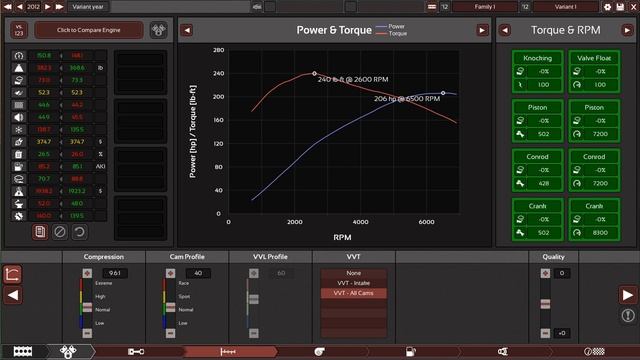Step the year back with single-left arrow
640x360 pixels.
pos(19,7)
